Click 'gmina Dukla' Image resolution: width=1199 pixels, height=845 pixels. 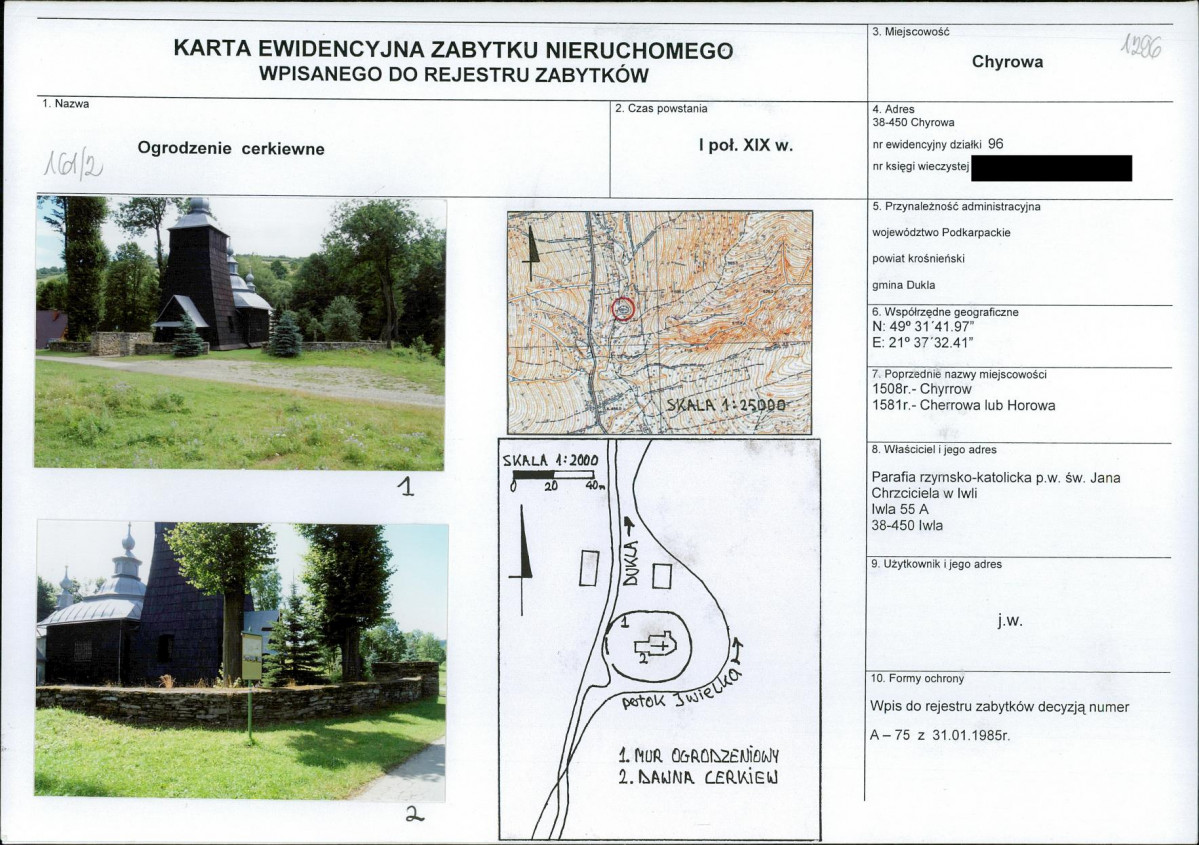coord(903,285)
